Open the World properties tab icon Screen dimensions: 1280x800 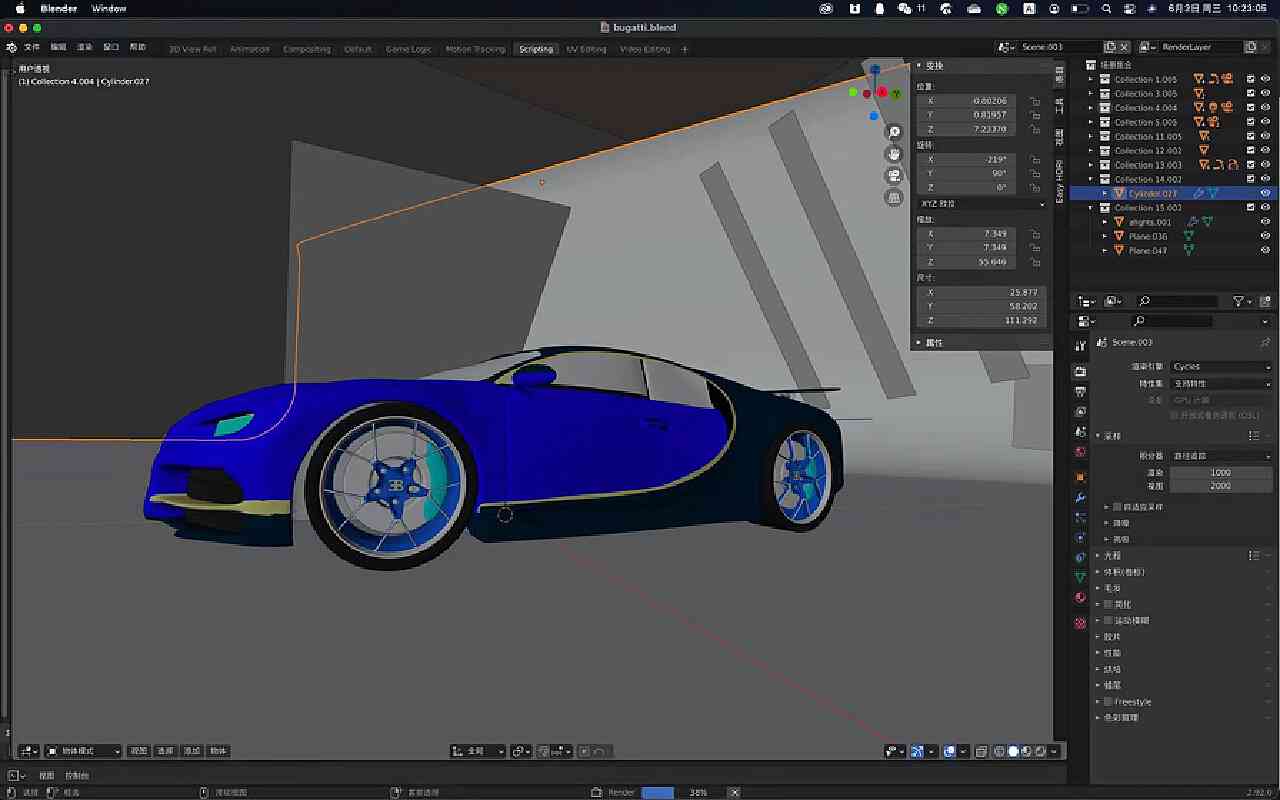[x=1080, y=451]
